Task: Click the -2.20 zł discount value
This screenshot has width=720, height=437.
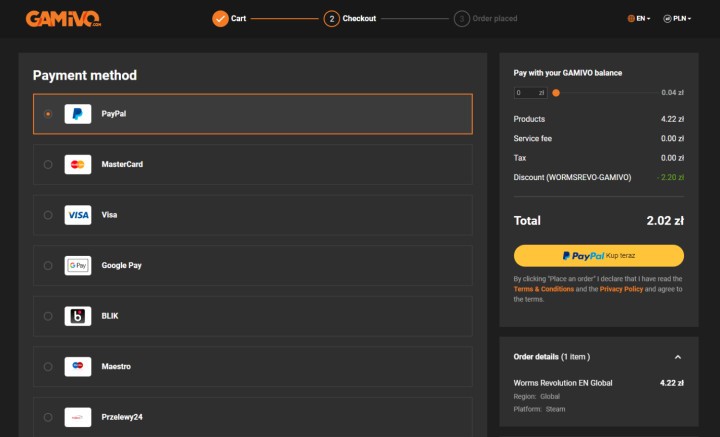Action: [x=670, y=177]
